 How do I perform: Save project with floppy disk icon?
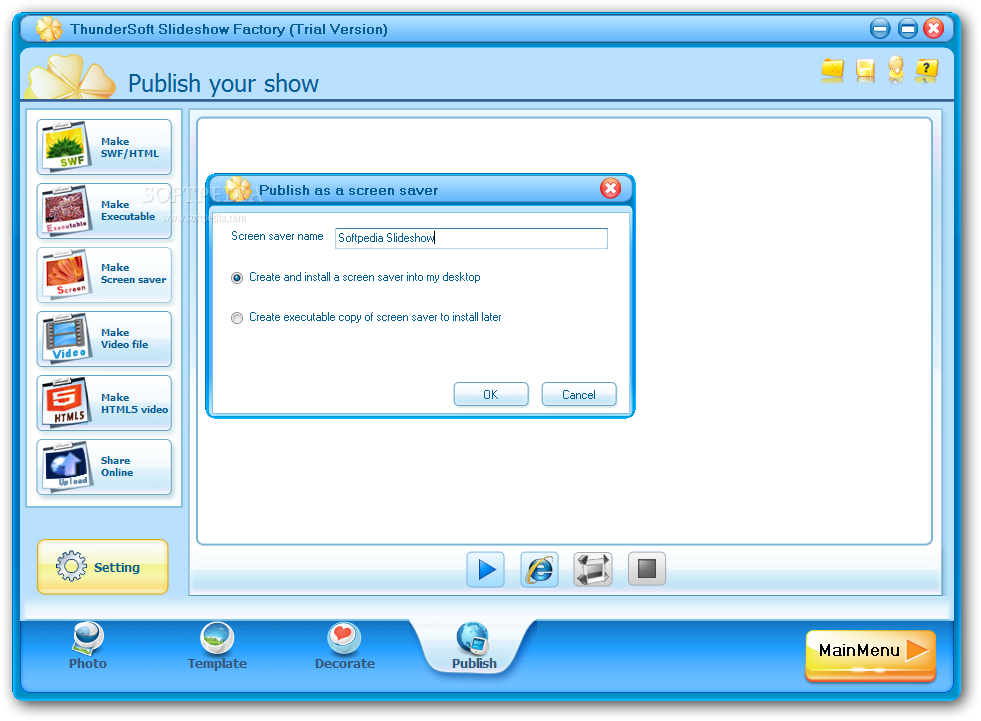pos(865,71)
